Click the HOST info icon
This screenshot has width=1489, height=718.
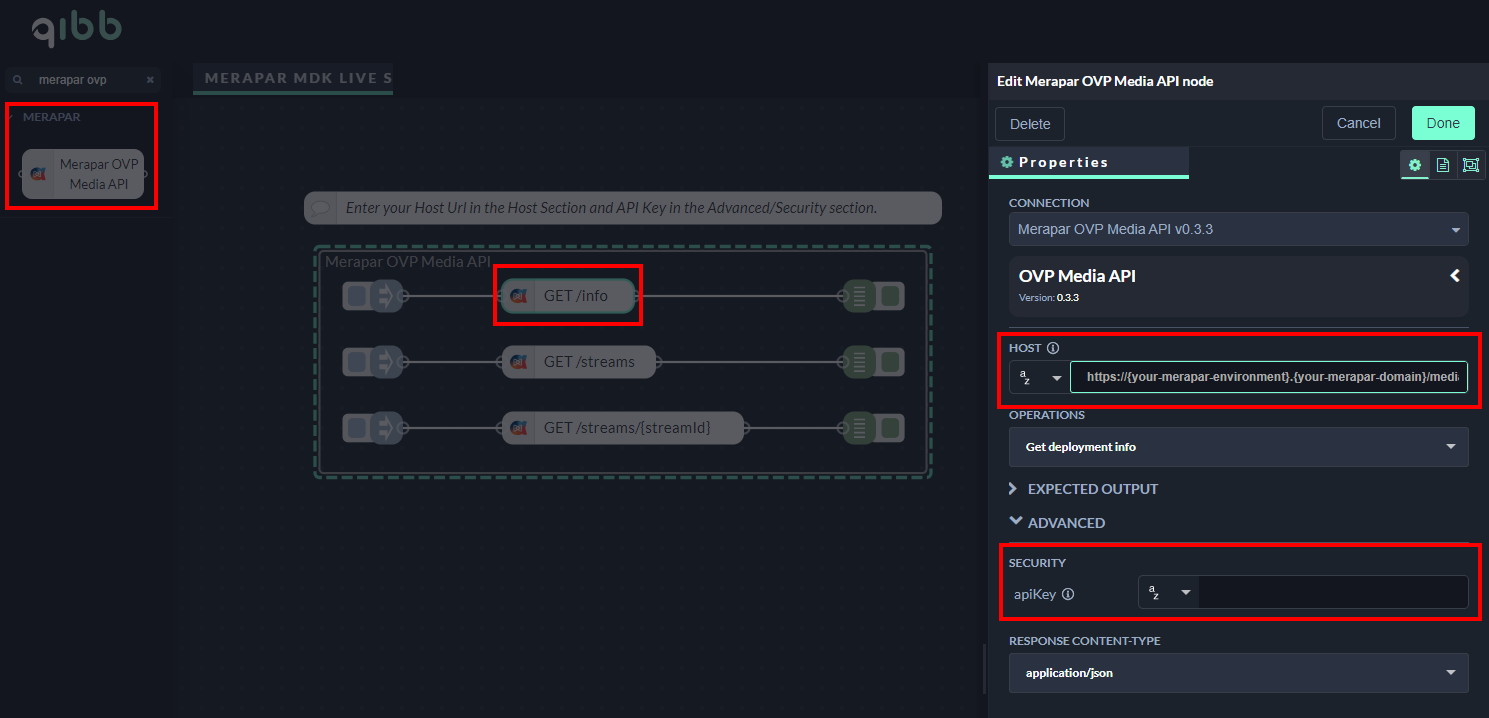(x=1052, y=348)
